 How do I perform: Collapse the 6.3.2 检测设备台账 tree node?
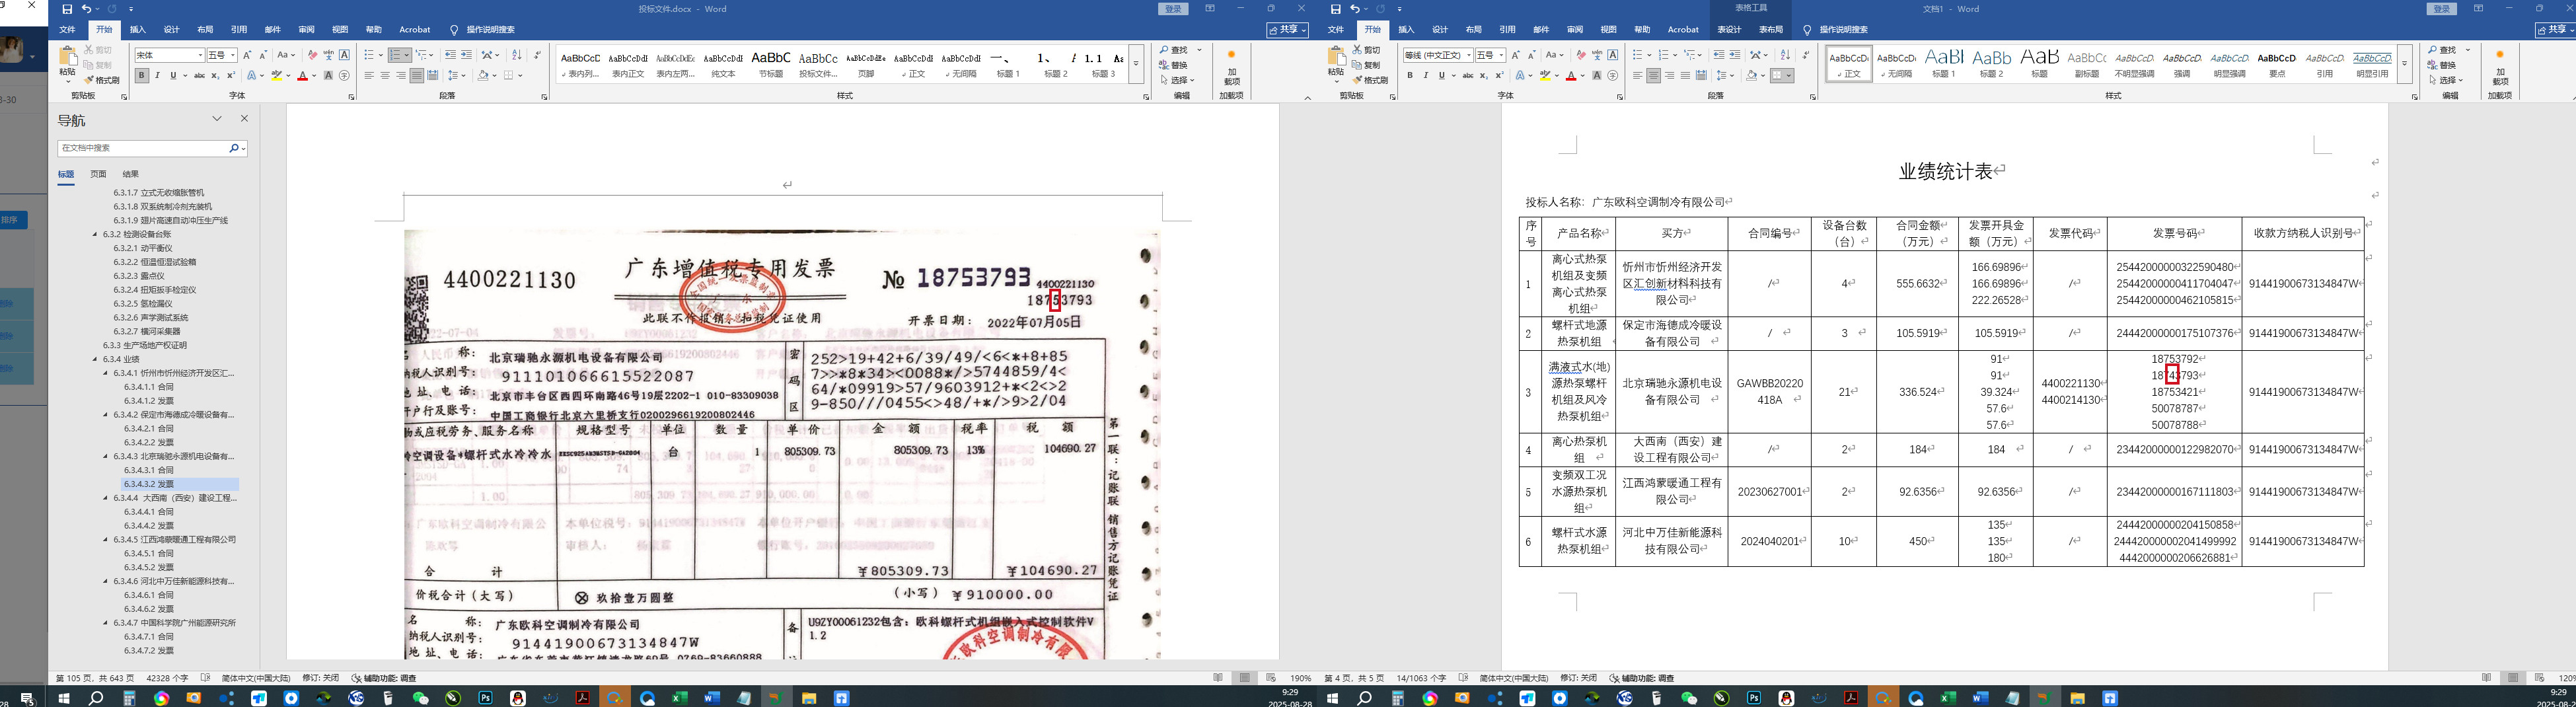pos(95,234)
